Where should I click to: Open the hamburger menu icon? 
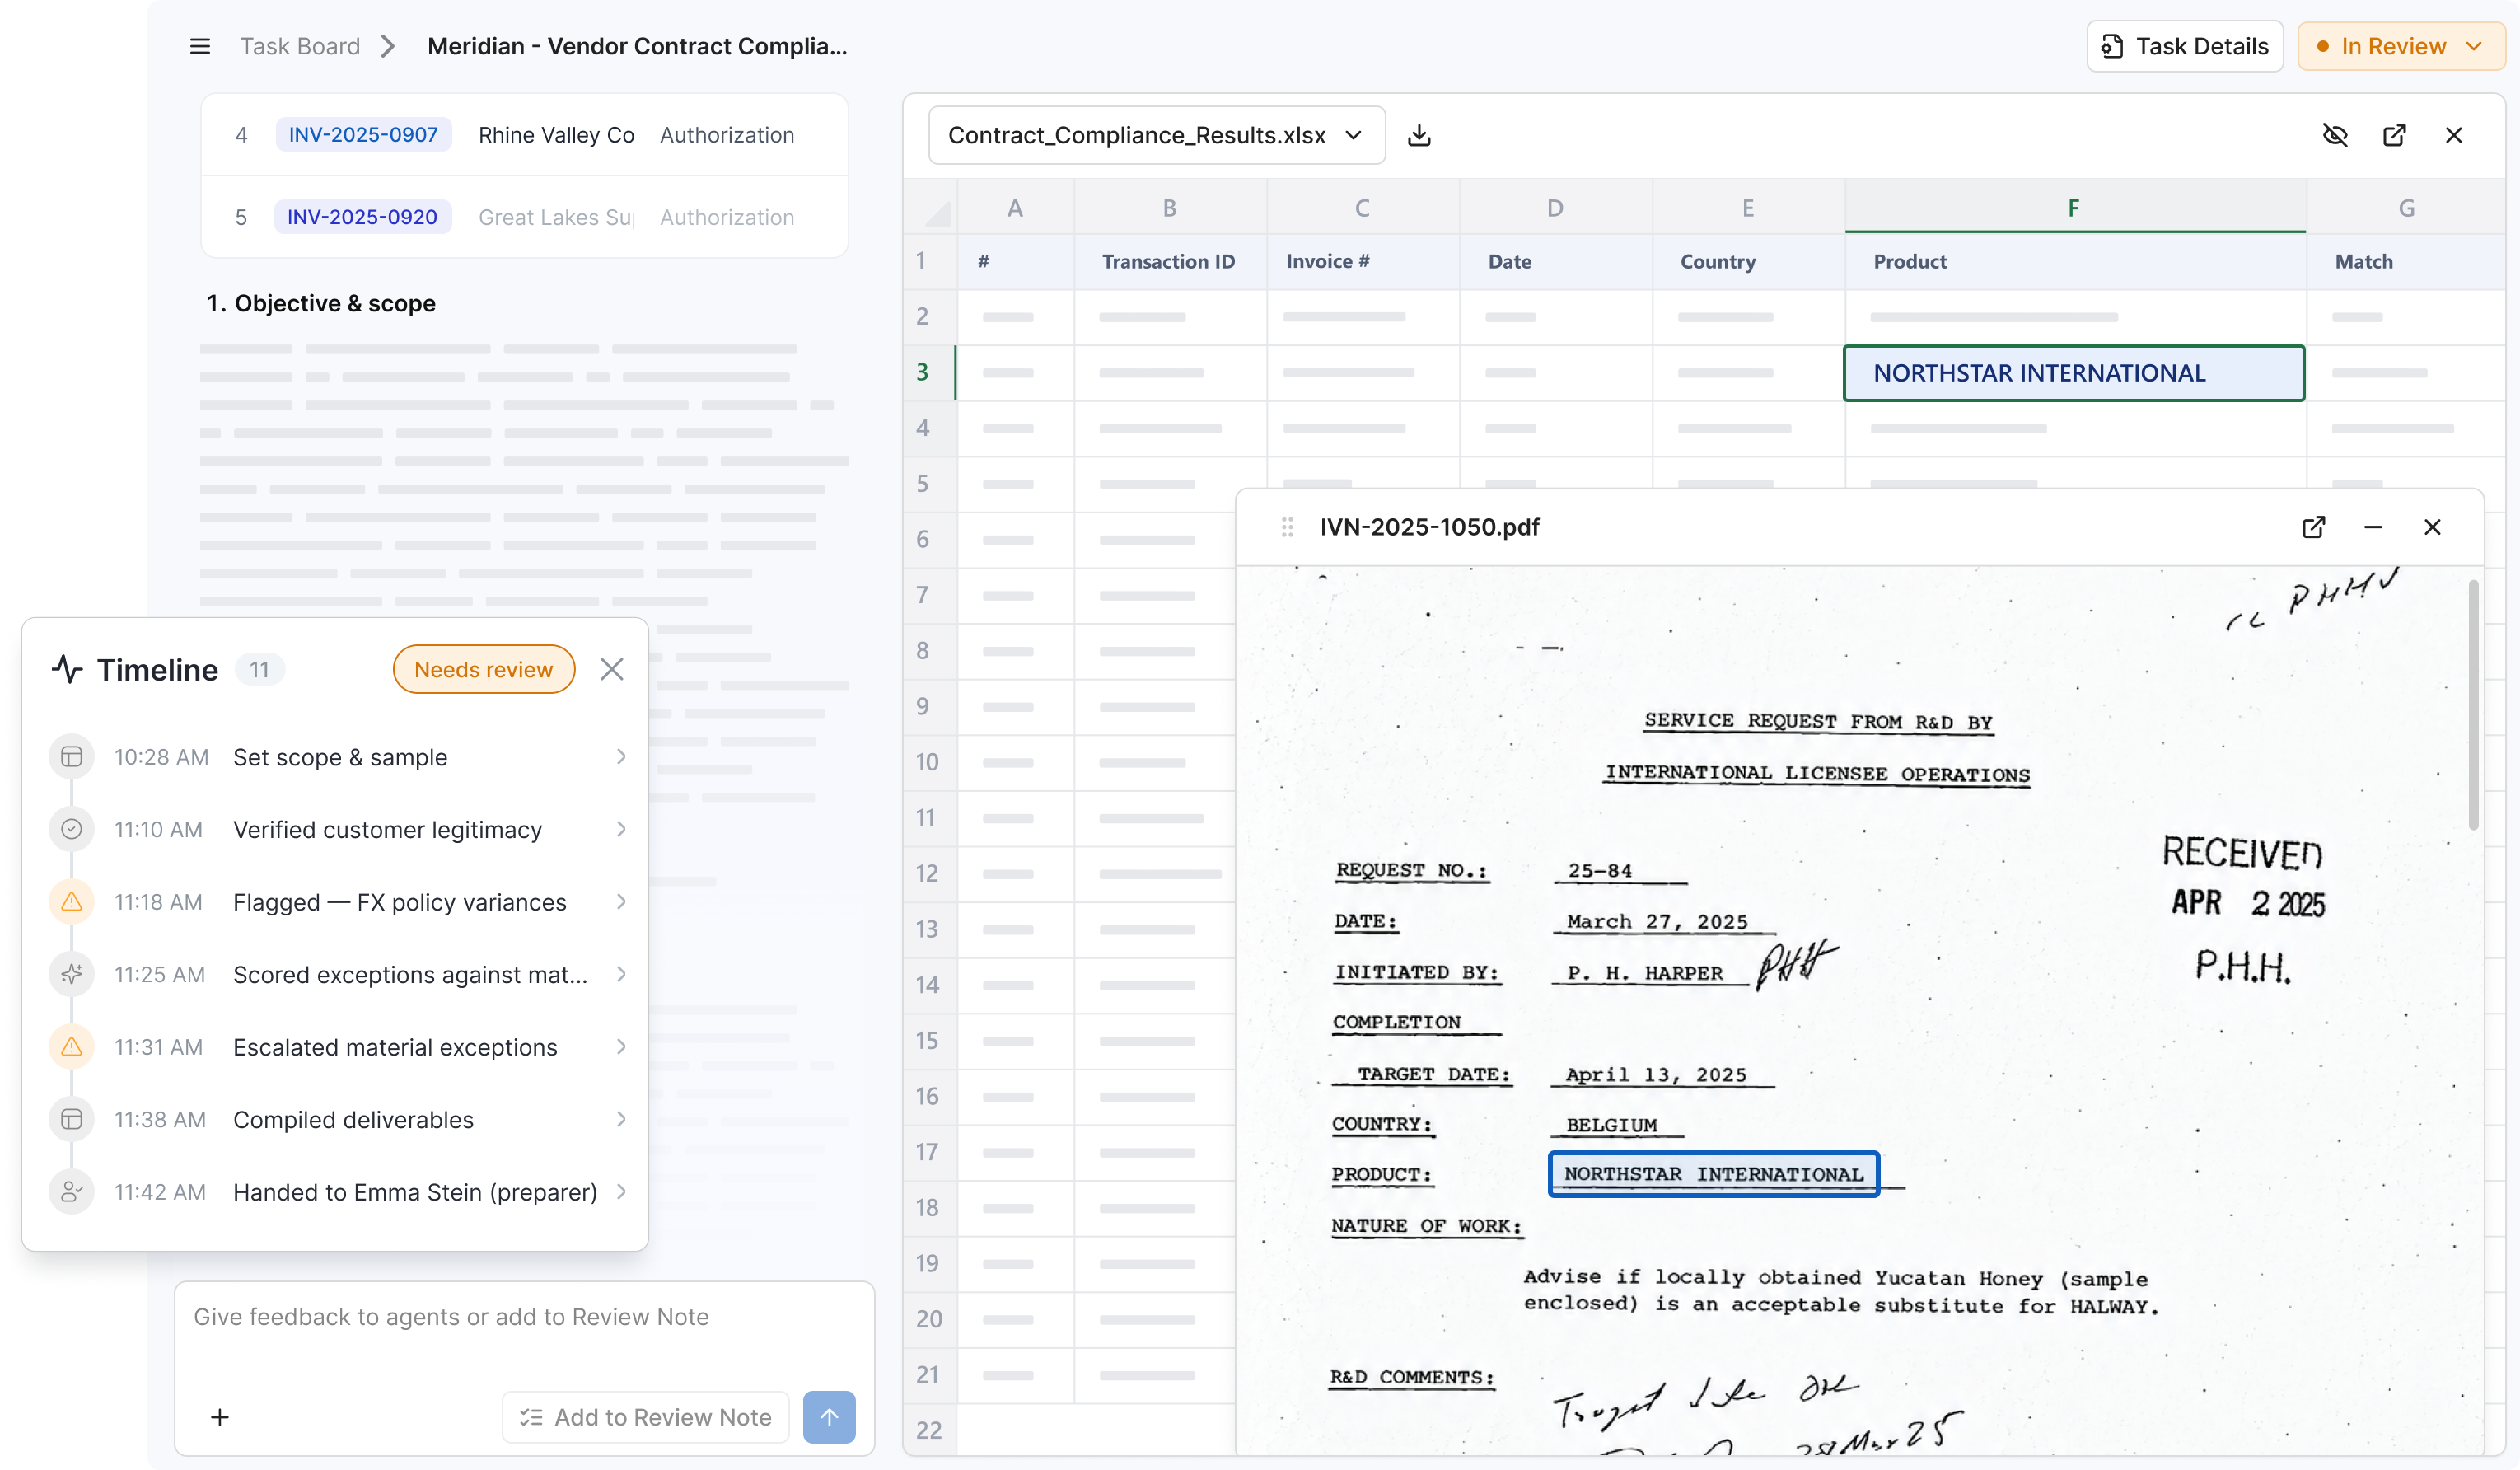pos(200,46)
